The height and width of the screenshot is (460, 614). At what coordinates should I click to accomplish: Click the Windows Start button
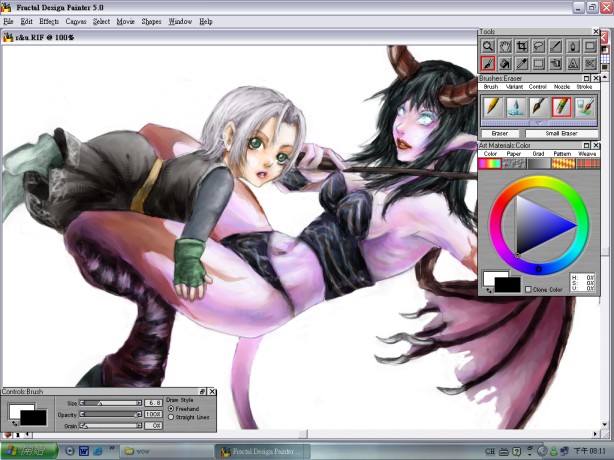(x=29, y=451)
